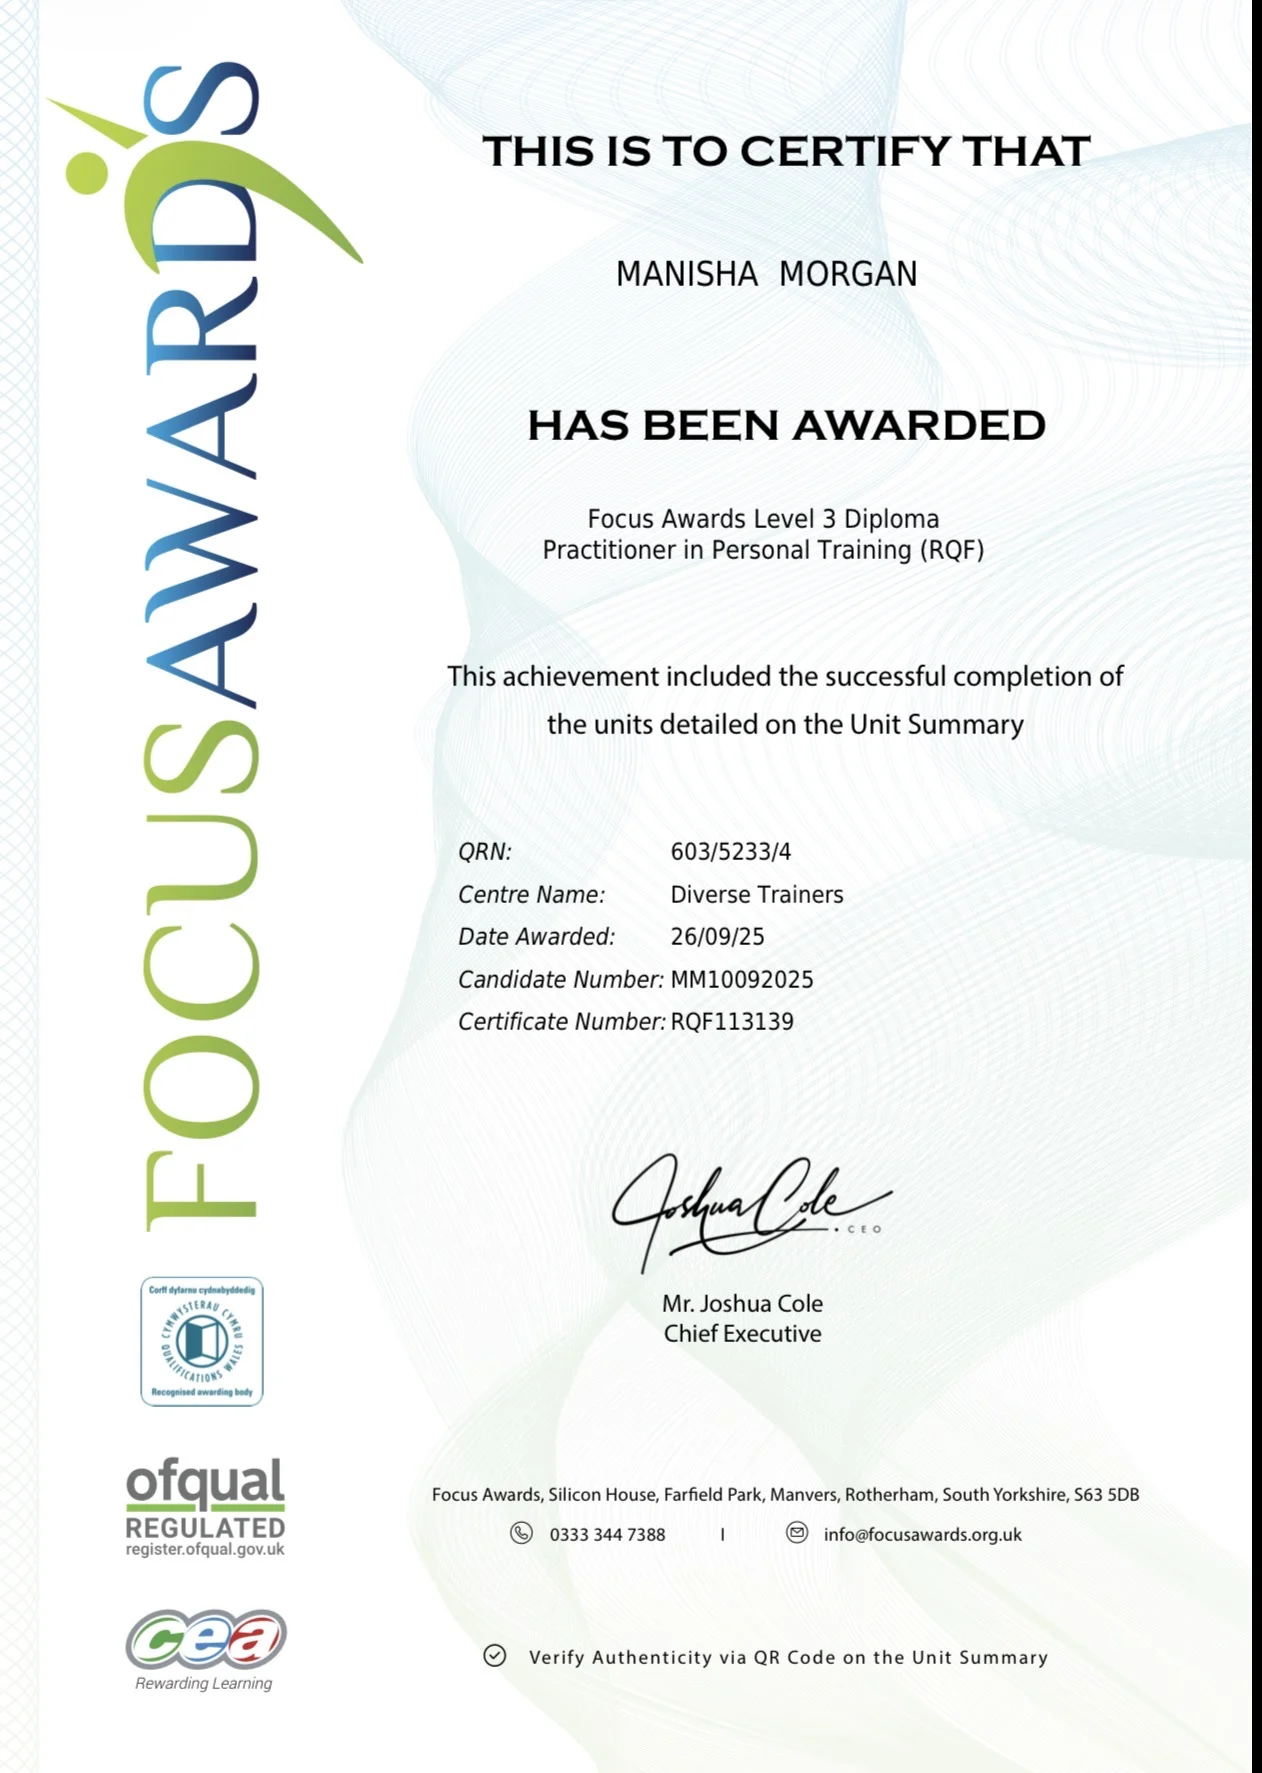Click the checkmark icon beside Verify Authenticity
The width and height of the screenshot is (1262, 1773).
(495, 1656)
